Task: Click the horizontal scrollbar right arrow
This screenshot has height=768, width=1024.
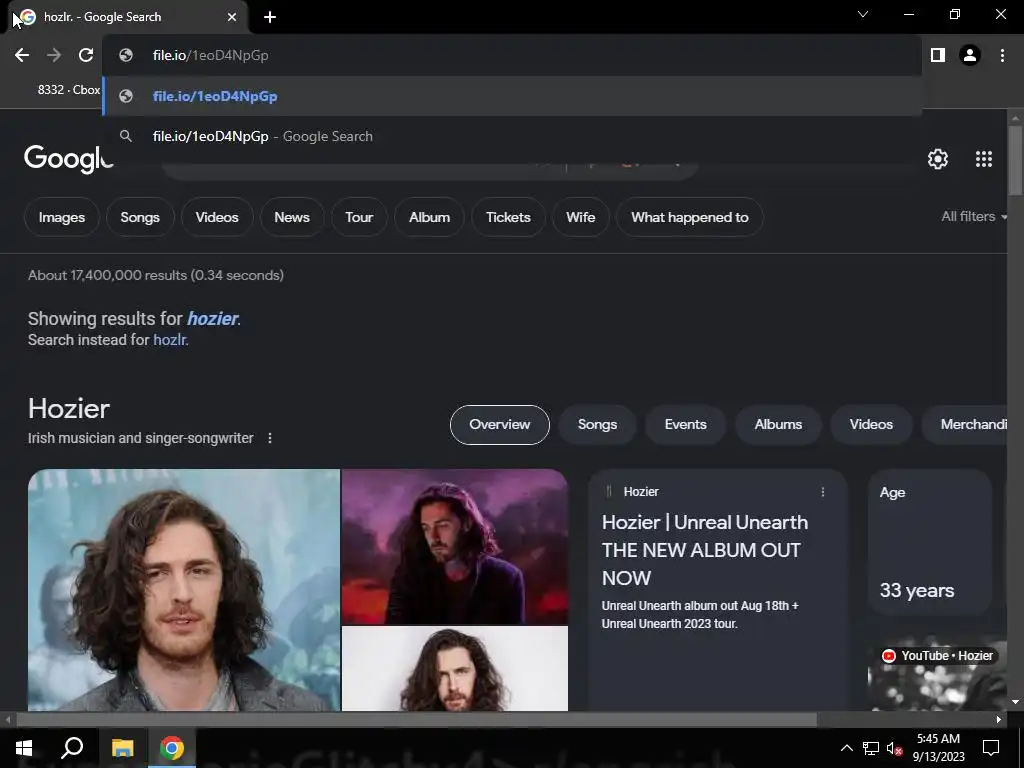Action: (999, 720)
